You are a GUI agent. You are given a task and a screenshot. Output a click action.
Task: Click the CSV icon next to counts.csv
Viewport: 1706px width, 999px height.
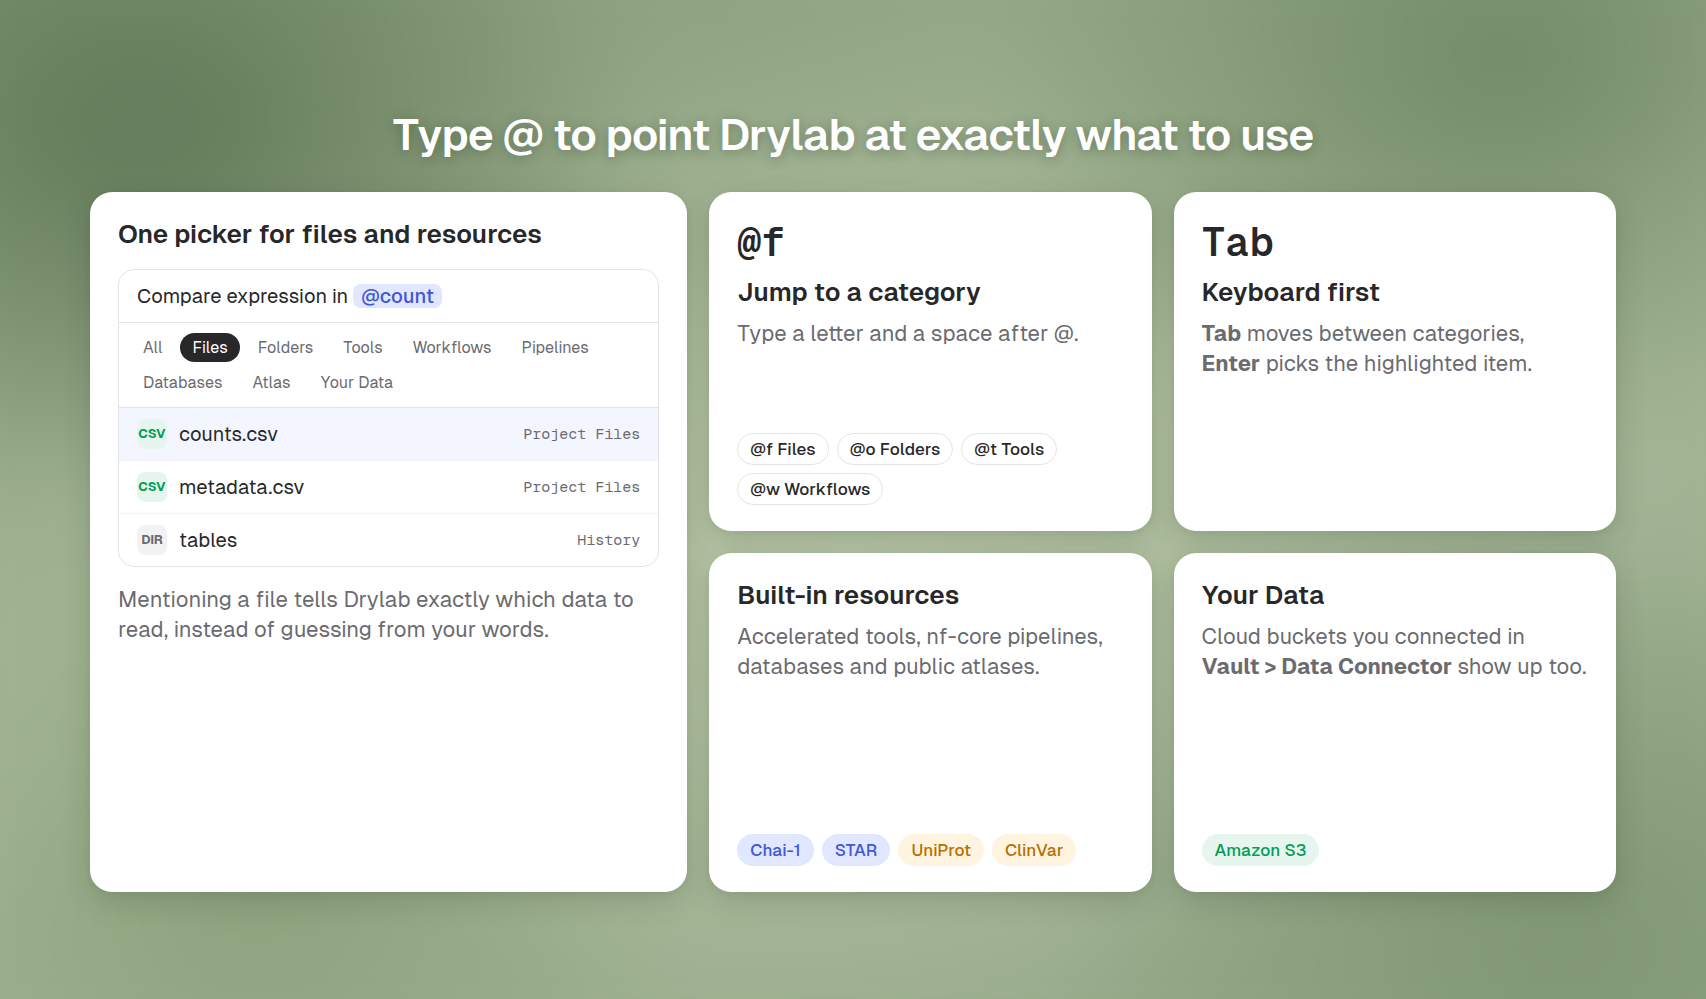[152, 434]
